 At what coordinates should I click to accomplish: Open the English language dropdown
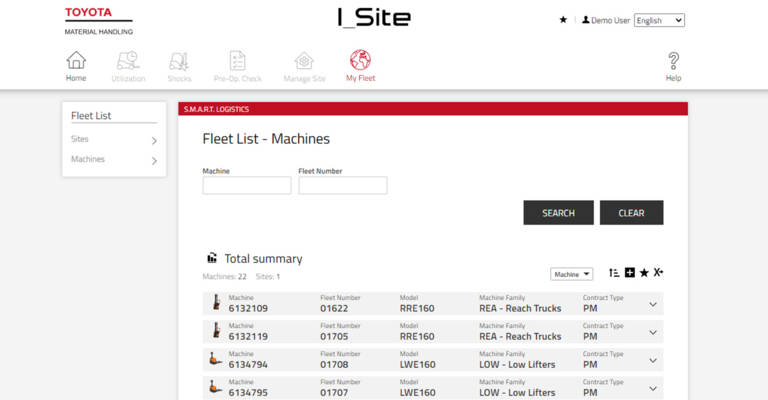point(659,20)
